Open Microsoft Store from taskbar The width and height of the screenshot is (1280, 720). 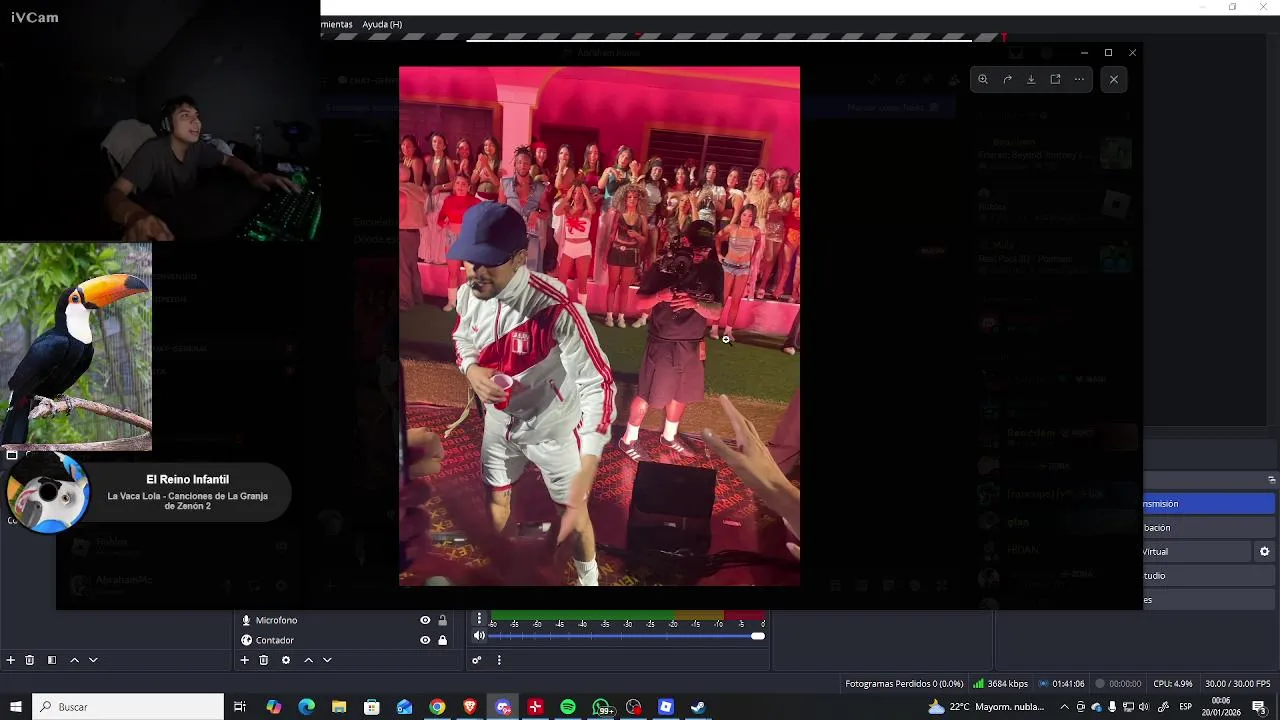pyautogui.click(x=372, y=707)
